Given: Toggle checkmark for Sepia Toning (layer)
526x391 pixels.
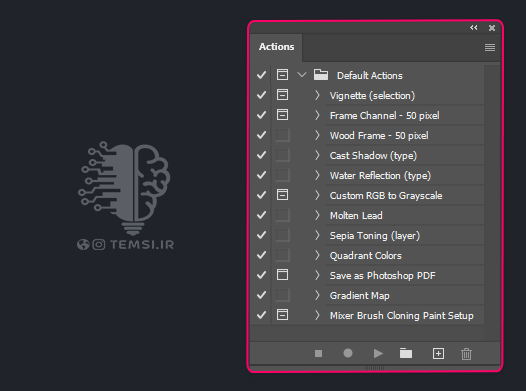Looking at the screenshot, I should 261,235.
